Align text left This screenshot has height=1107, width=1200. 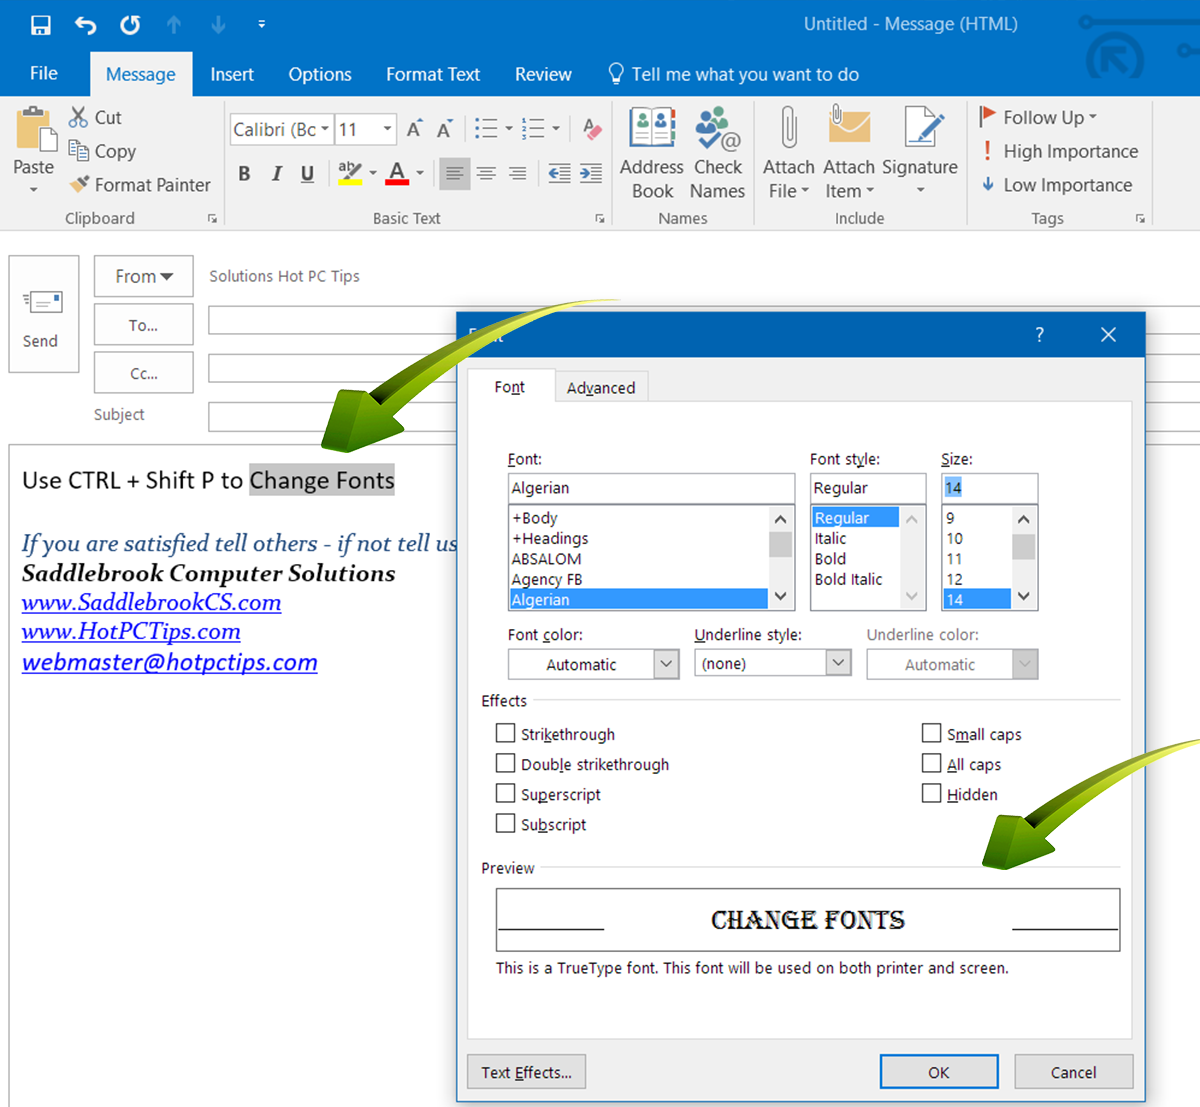tap(454, 174)
